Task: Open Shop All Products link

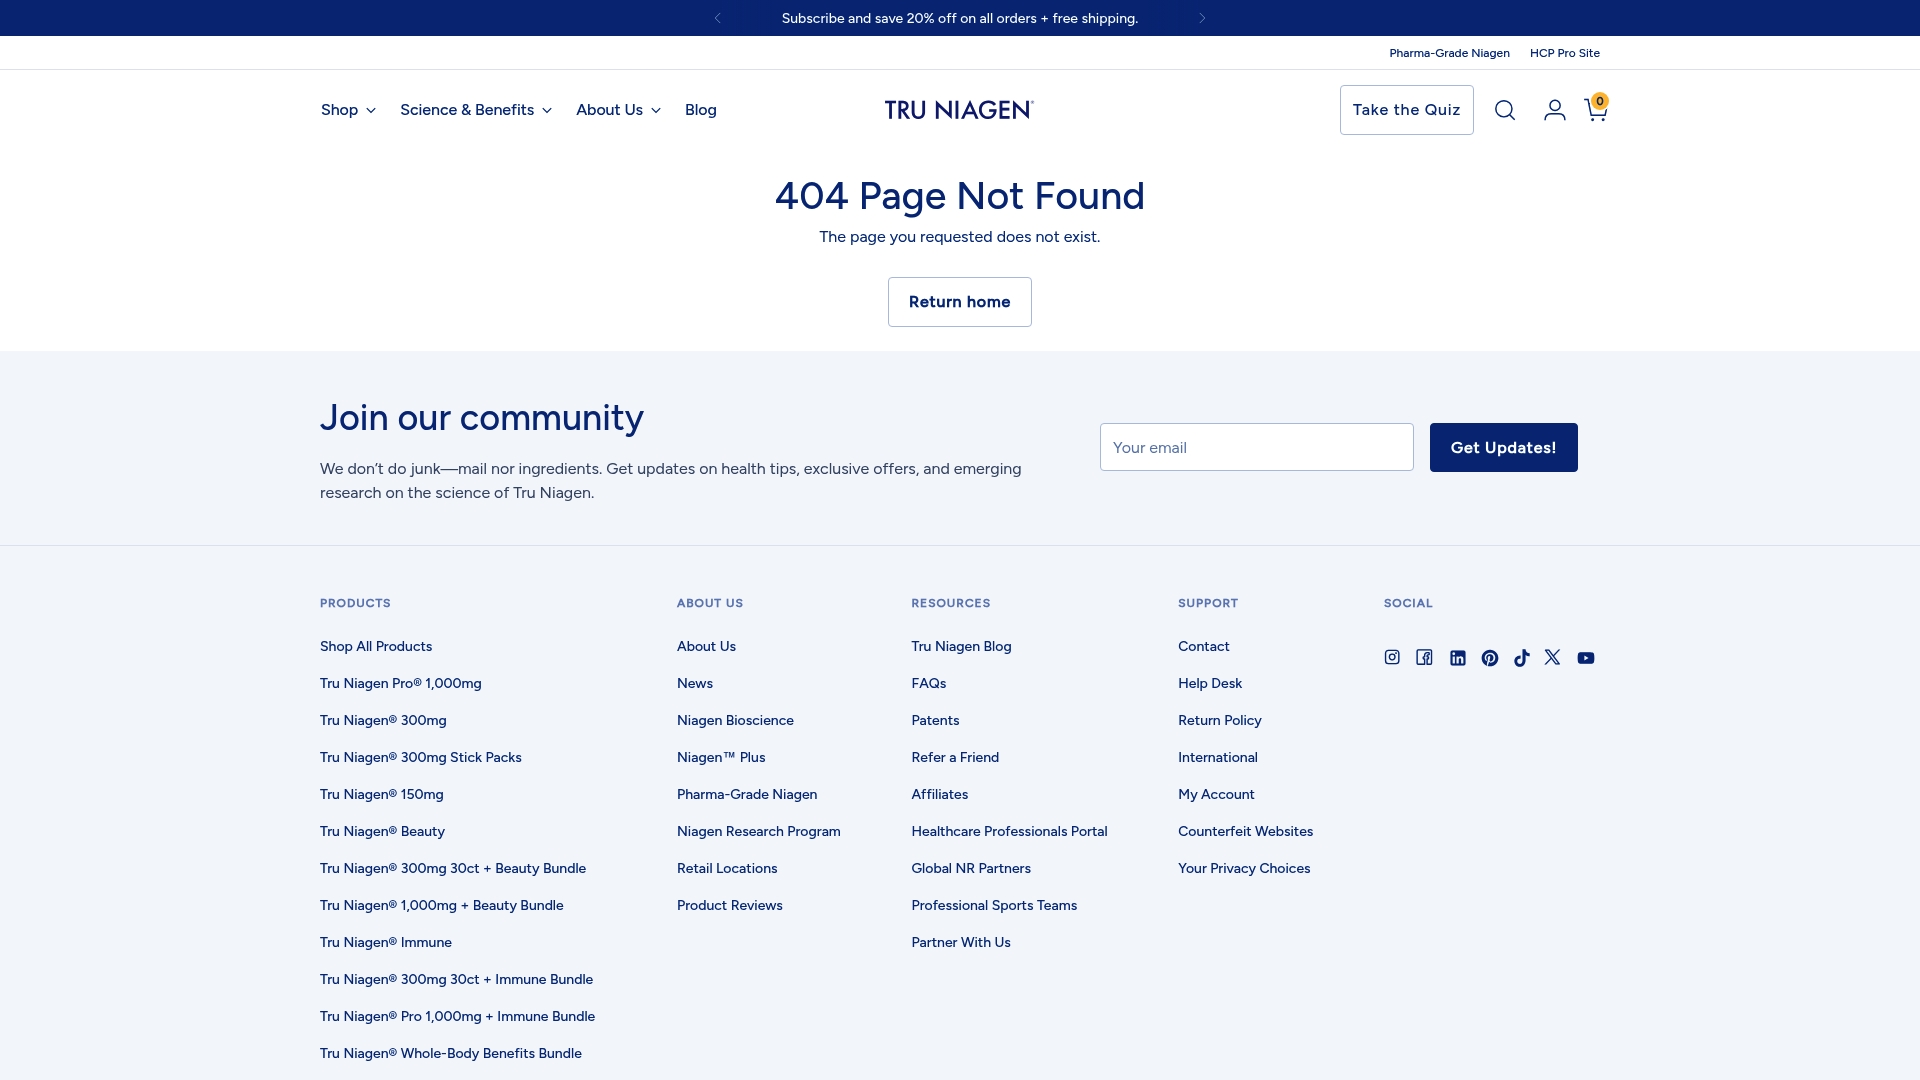Action: coord(376,647)
